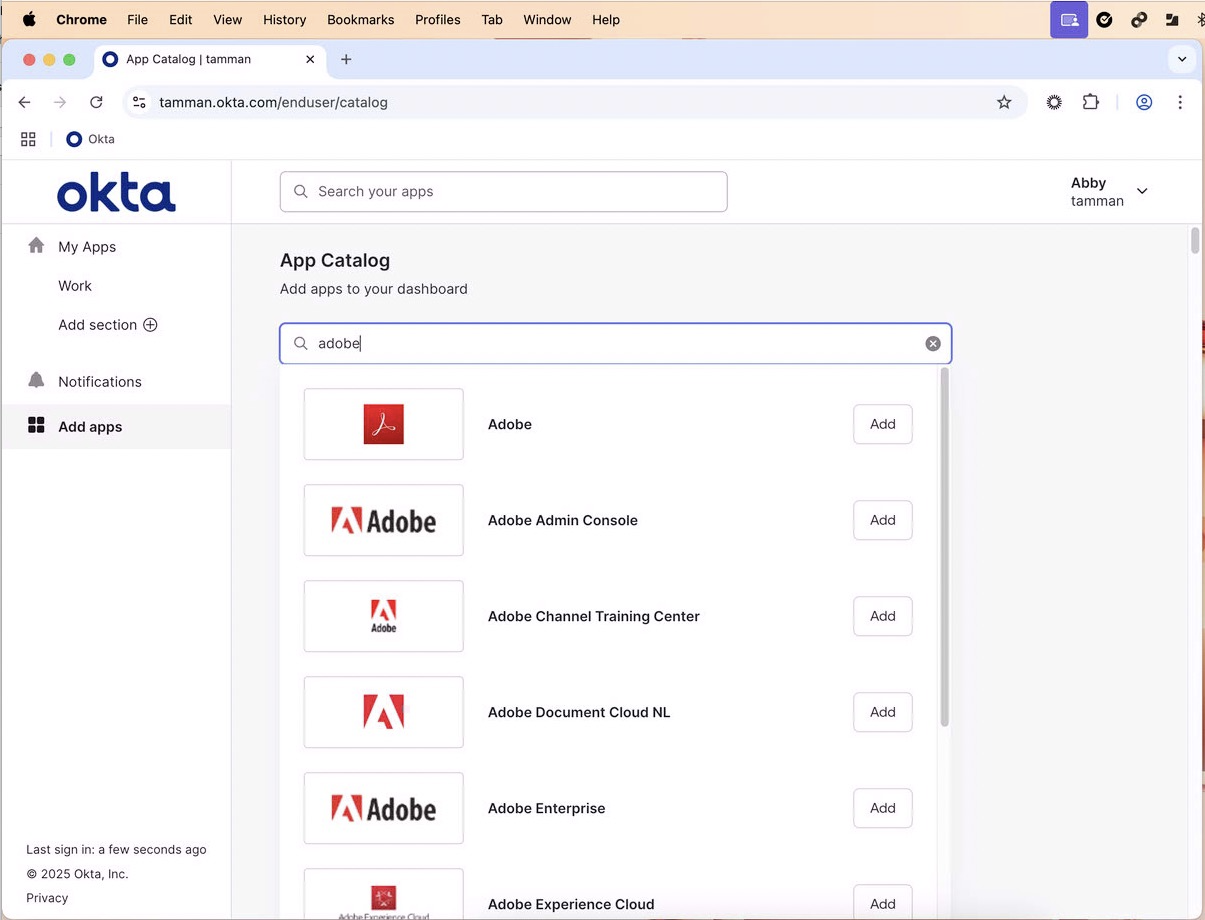Image resolution: width=1205 pixels, height=920 pixels.
Task: Click the checkmark circle menu bar icon
Action: pyautogui.click(x=1105, y=19)
